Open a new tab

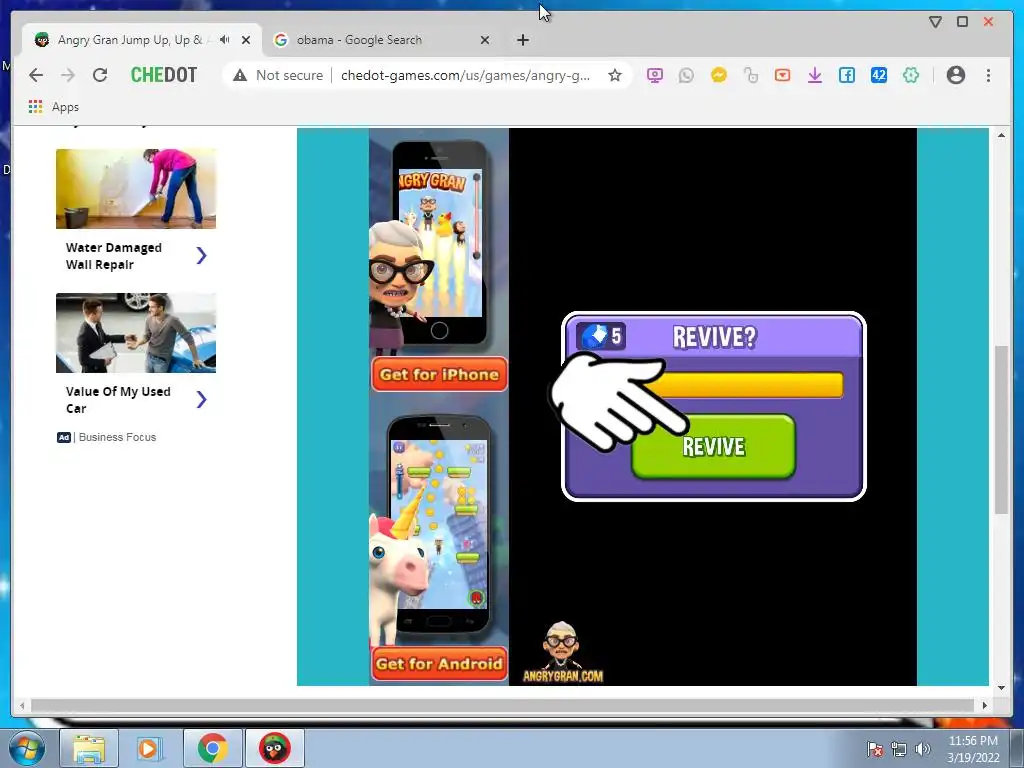click(x=522, y=40)
